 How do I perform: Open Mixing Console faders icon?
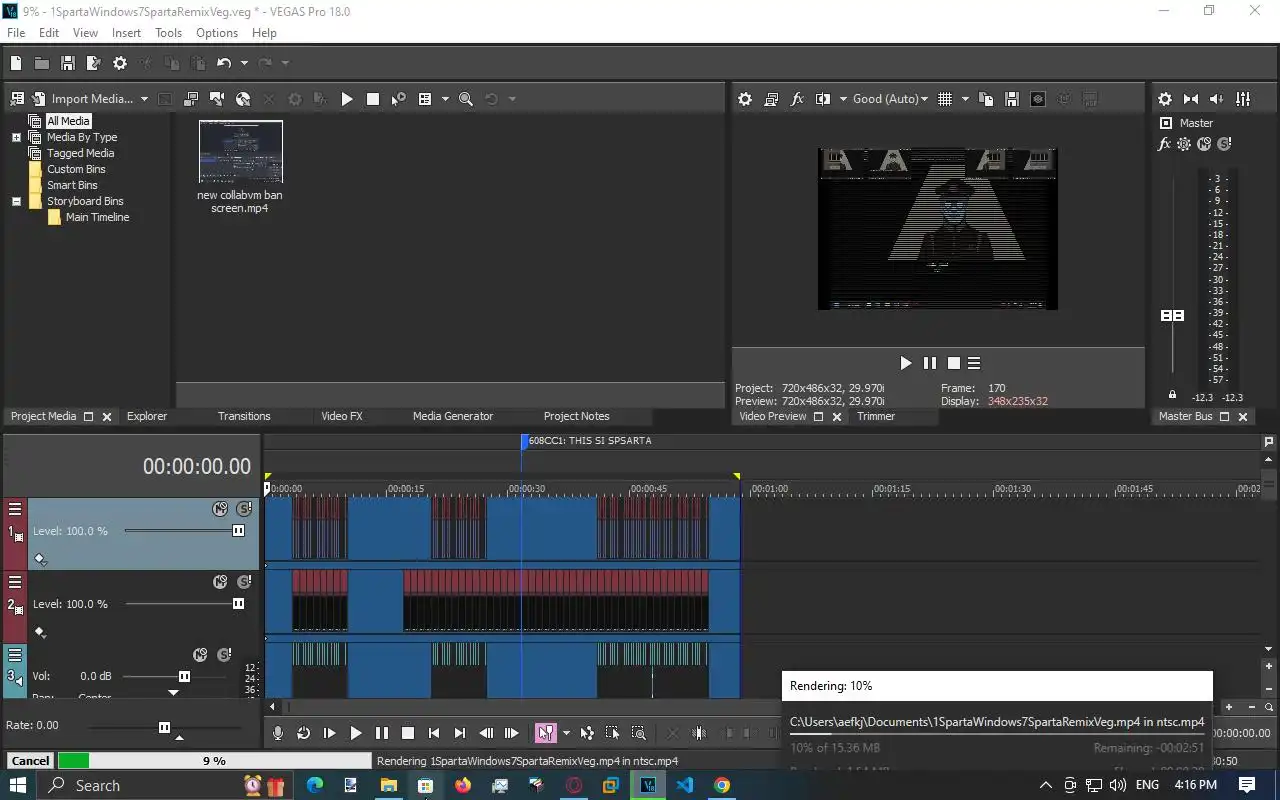coord(1243,99)
